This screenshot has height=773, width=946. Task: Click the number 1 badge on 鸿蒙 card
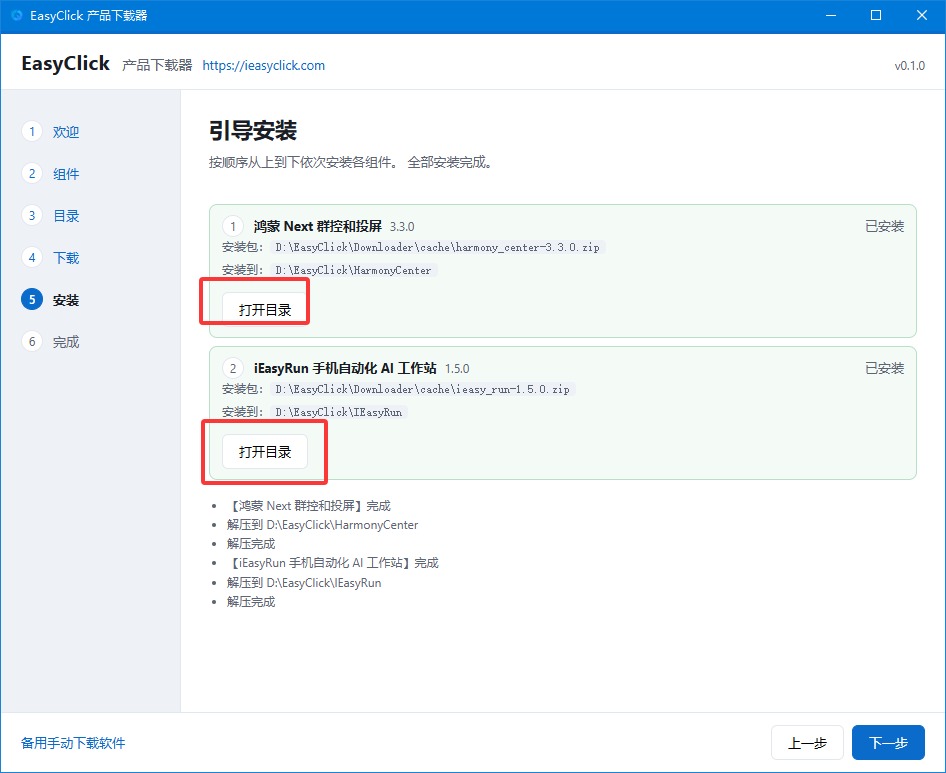coord(233,226)
